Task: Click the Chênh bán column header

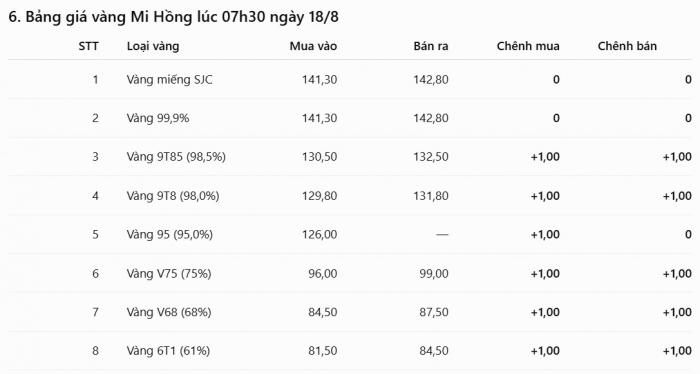Action: pos(627,46)
